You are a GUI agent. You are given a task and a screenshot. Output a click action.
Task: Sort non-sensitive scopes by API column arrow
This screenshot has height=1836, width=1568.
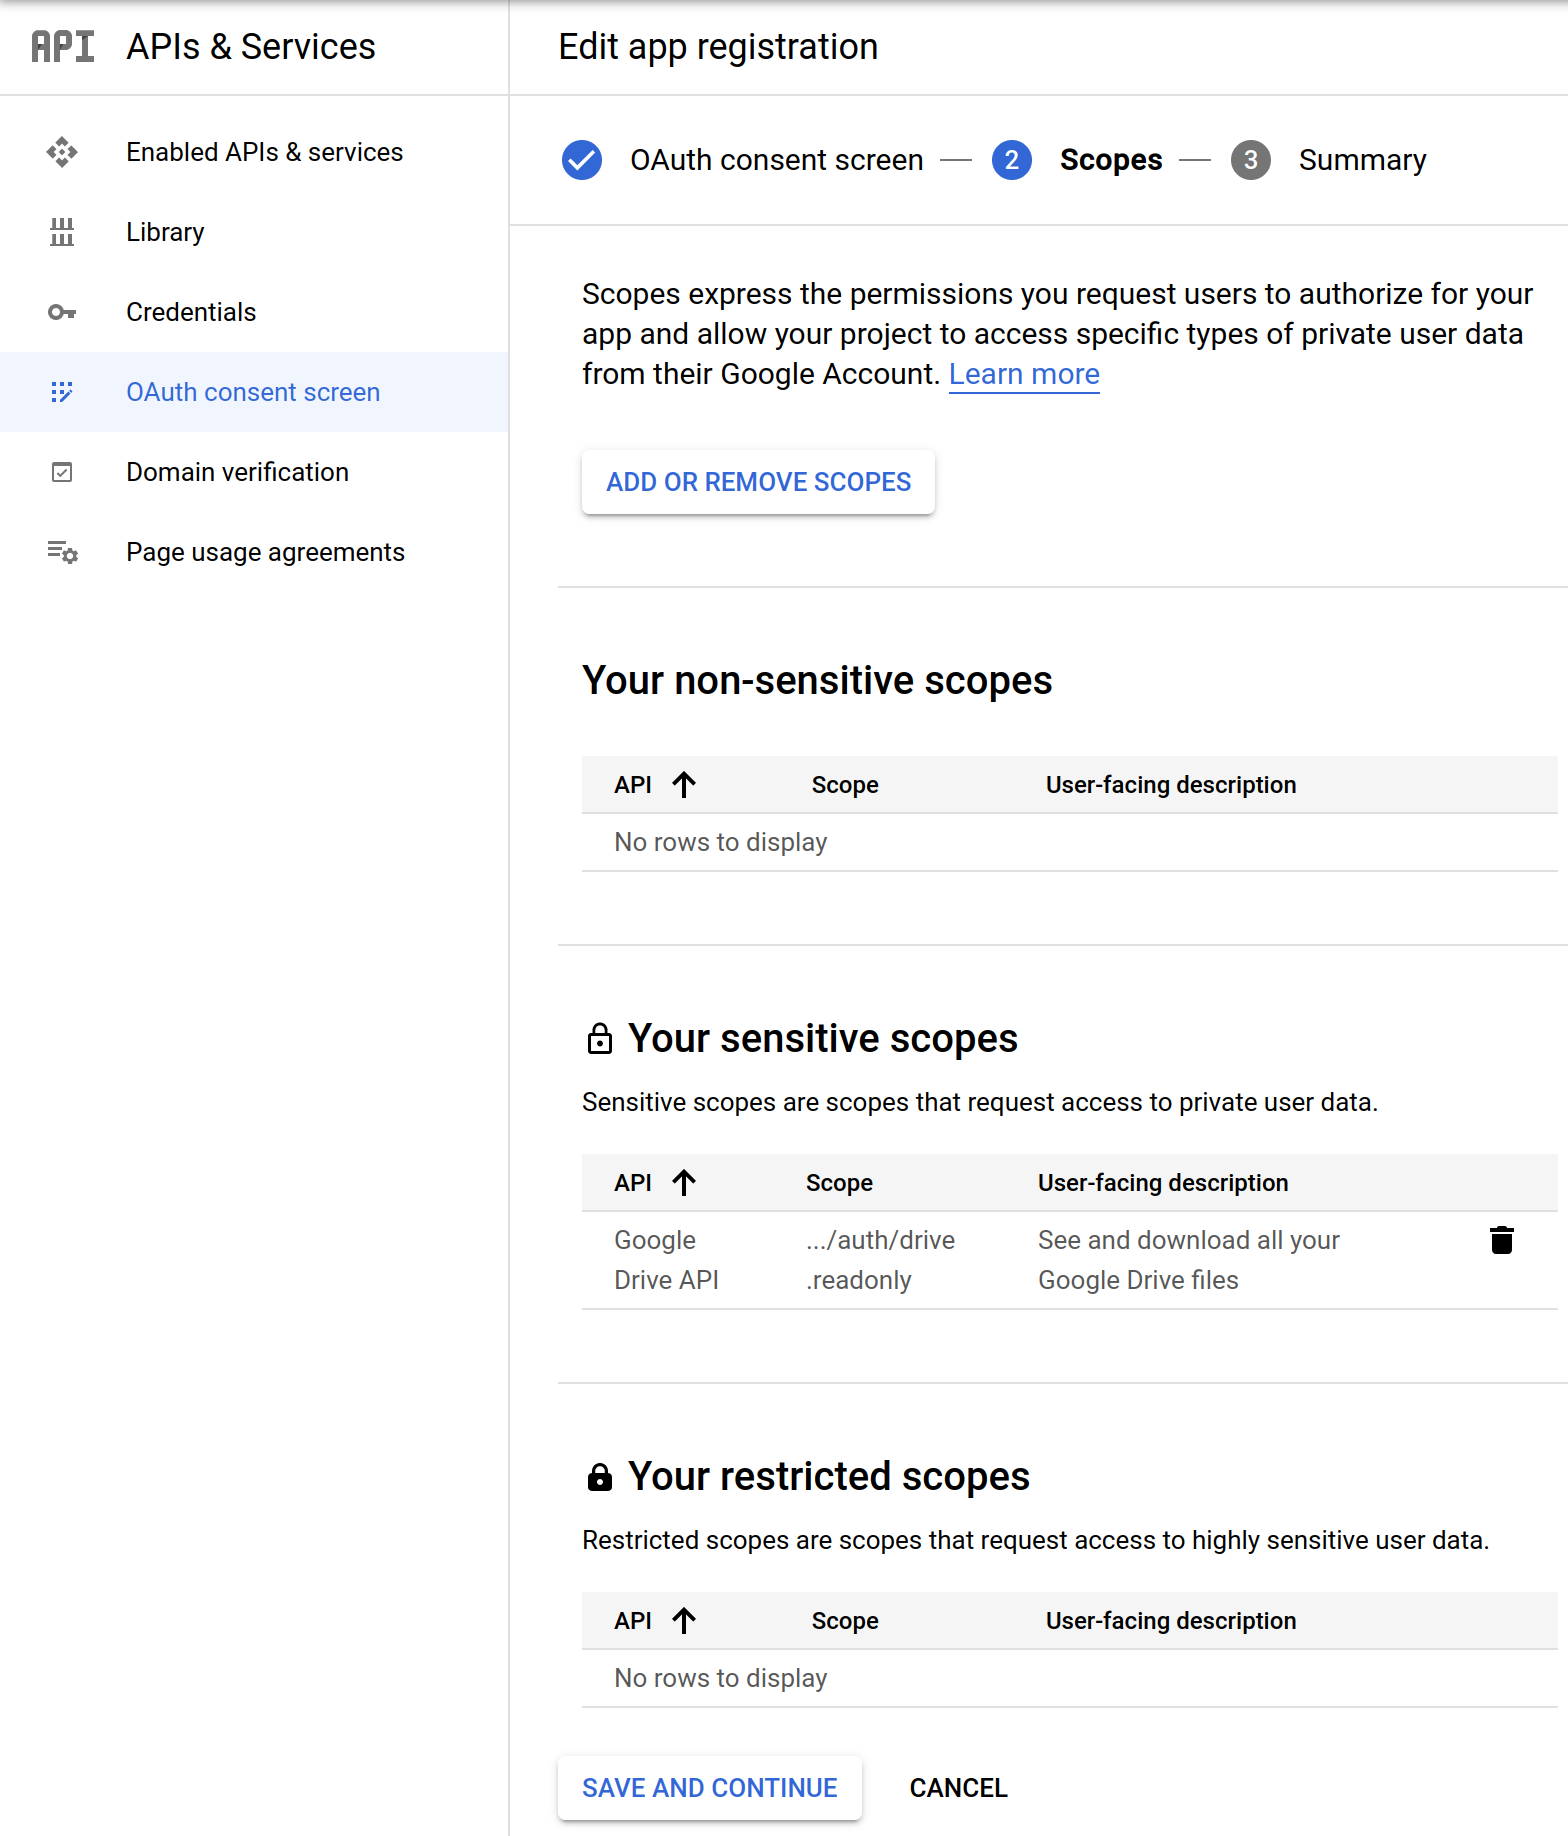[x=684, y=785]
